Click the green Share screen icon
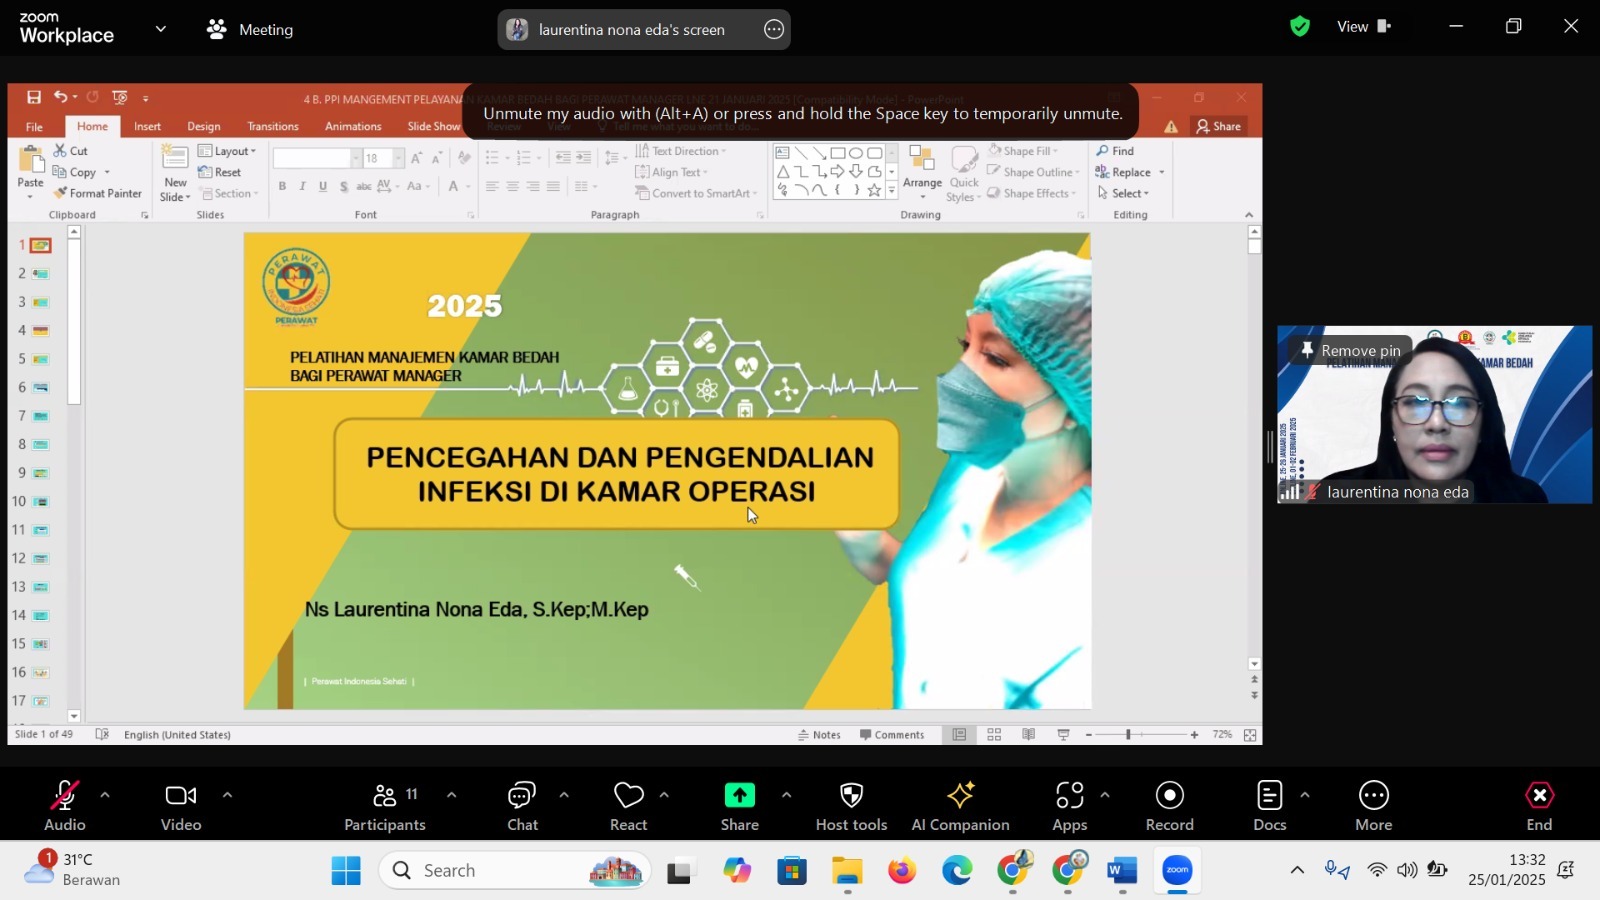This screenshot has height=900, width=1600. coord(739,796)
